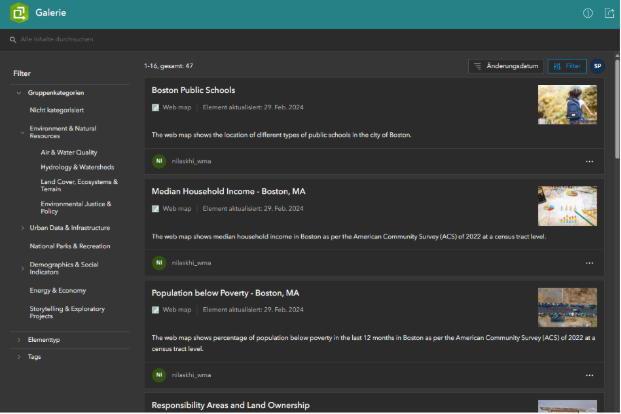Open more options for Median Household Income
Viewport: 621px width, 414px height.
(589, 263)
